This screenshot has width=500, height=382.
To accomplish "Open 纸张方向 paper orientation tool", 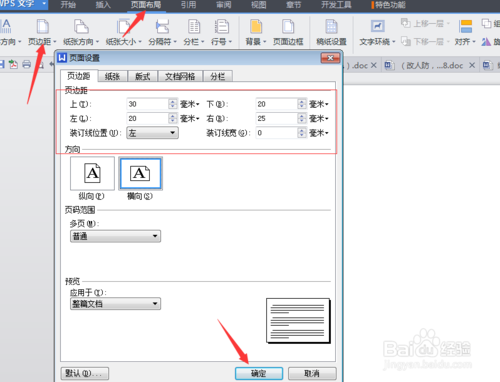I will pos(81,33).
